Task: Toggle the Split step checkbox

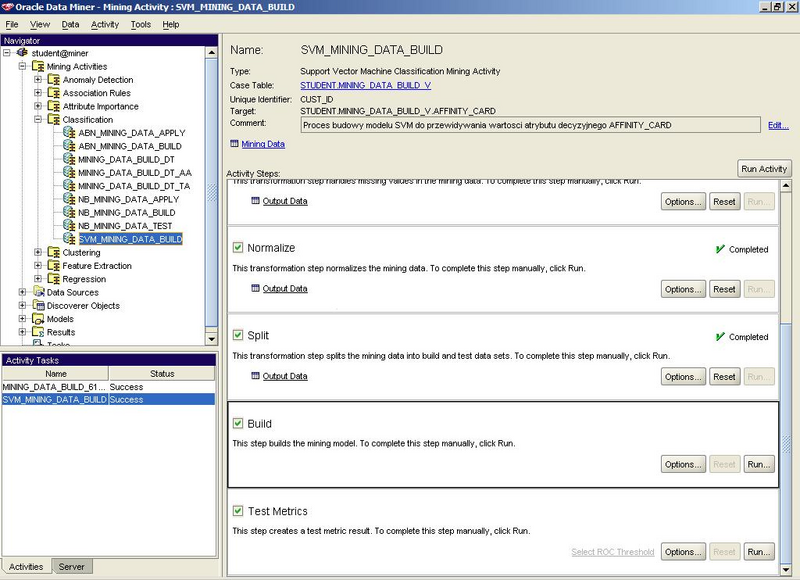Action: point(238,335)
